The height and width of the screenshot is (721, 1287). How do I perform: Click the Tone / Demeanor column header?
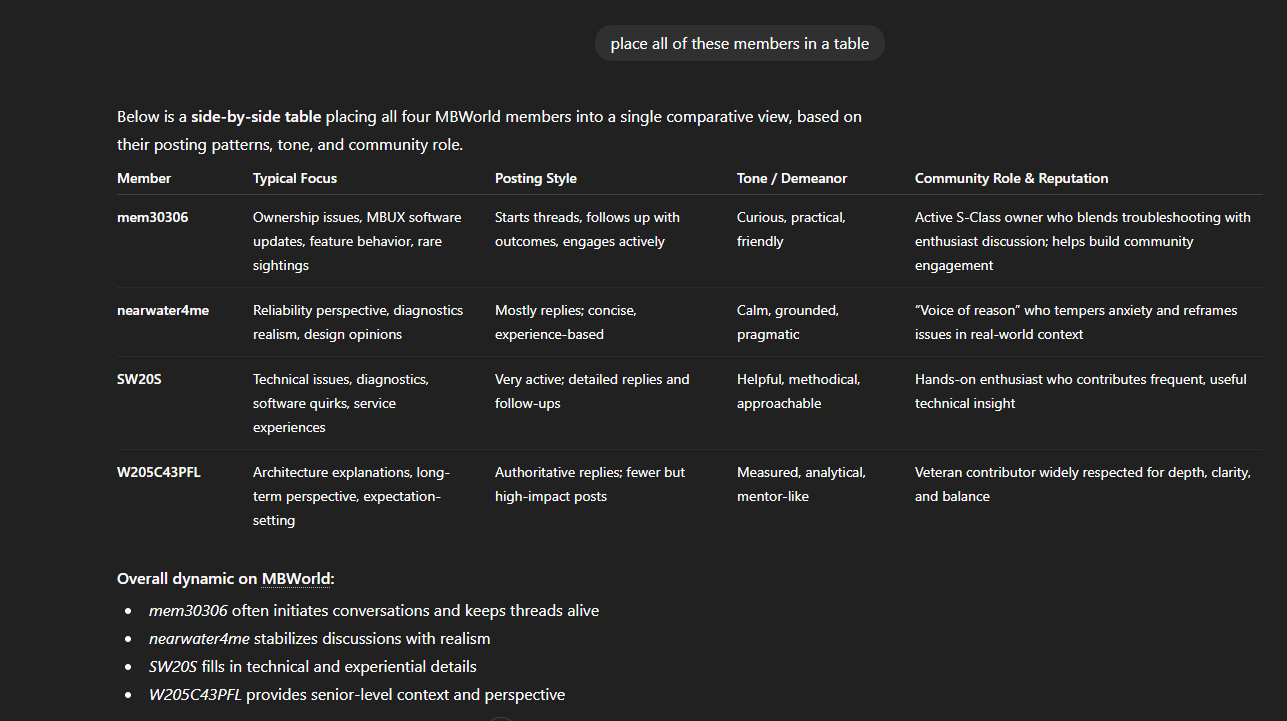point(792,178)
